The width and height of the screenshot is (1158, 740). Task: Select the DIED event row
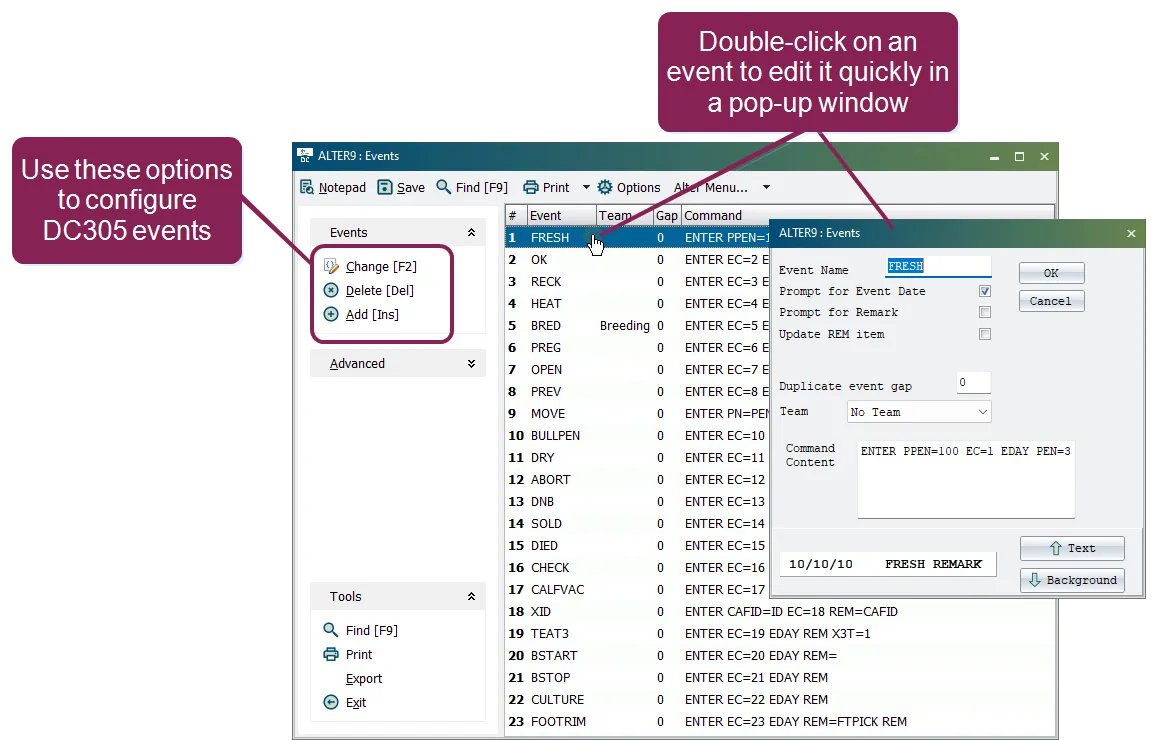[637, 546]
